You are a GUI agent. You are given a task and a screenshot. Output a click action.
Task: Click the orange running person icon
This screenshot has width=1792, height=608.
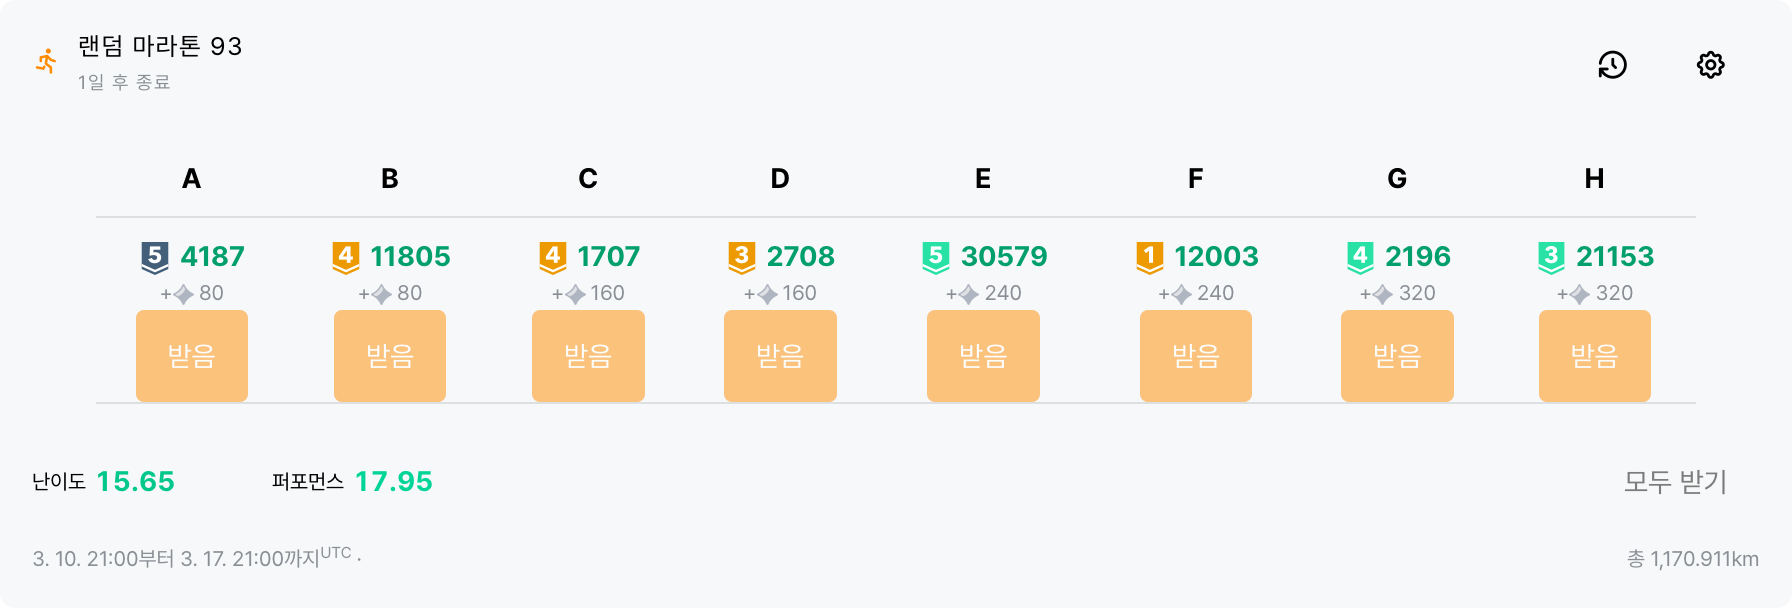coord(46,62)
